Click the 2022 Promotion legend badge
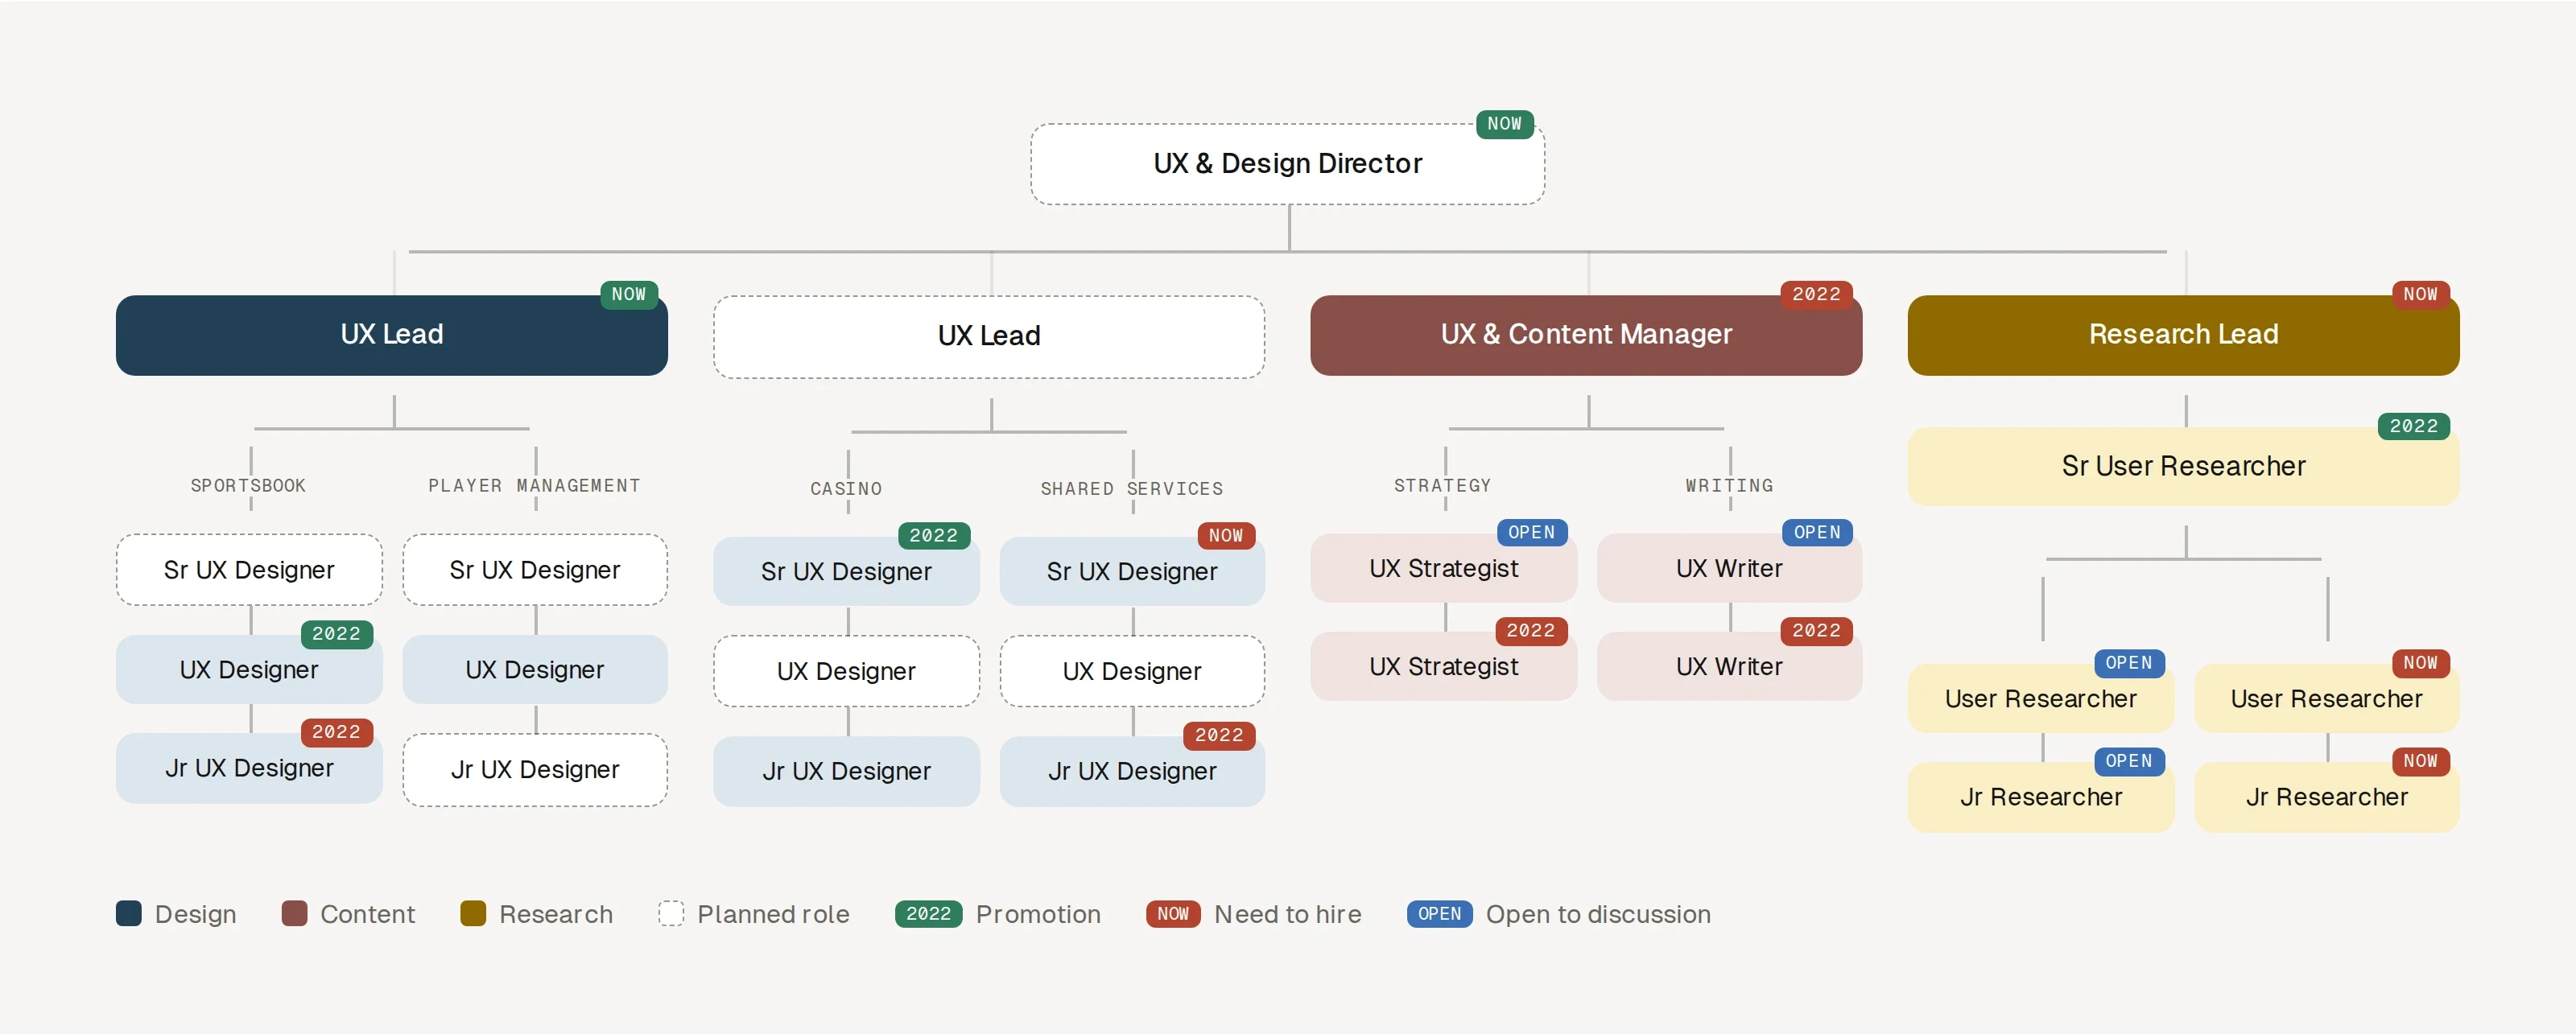 coord(928,914)
